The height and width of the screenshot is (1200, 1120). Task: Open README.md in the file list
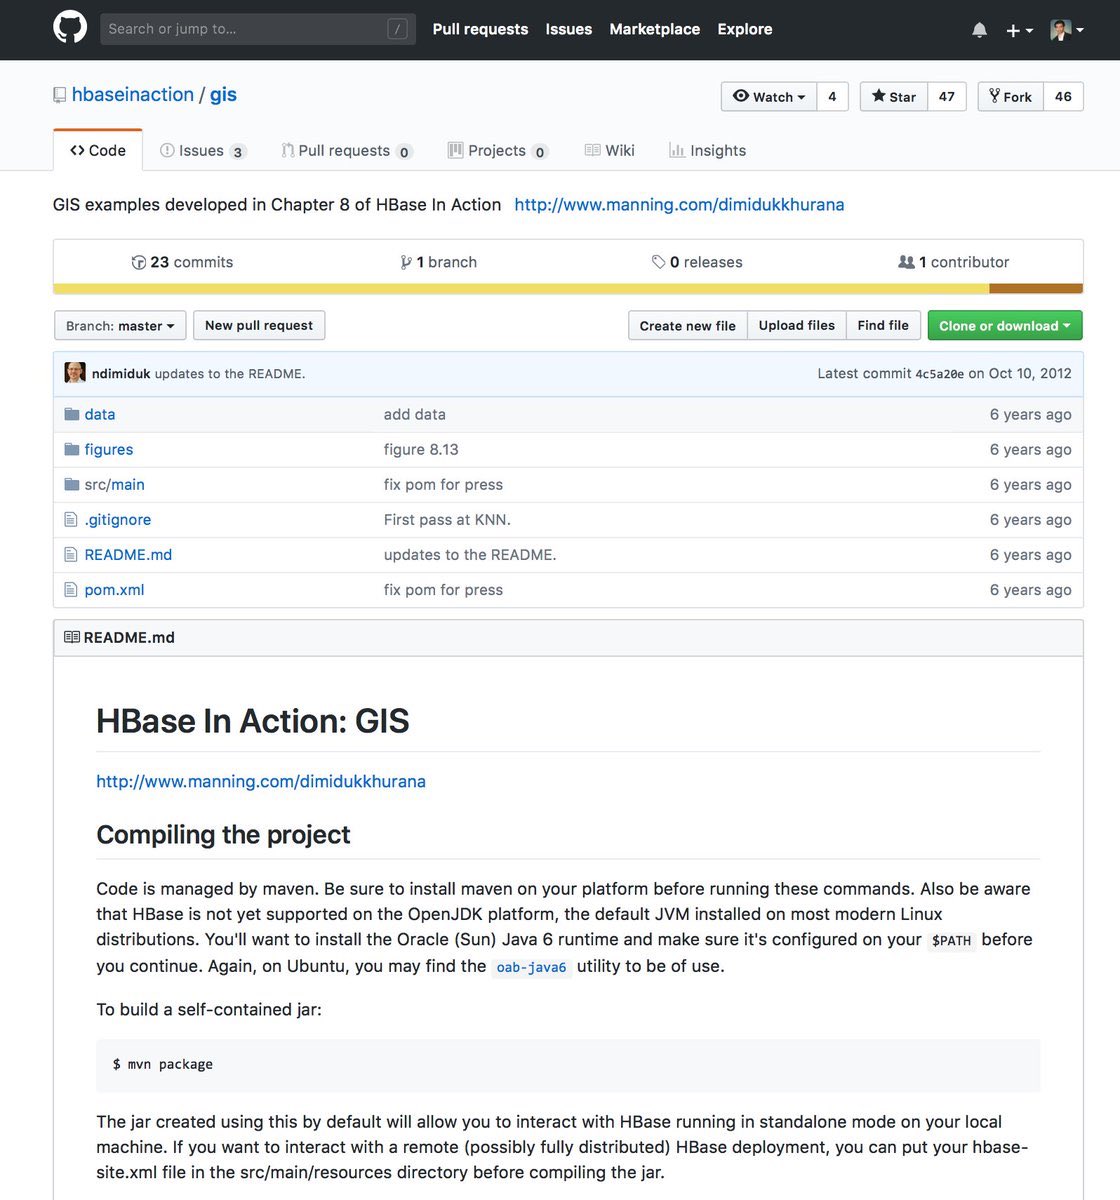click(128, 554)
